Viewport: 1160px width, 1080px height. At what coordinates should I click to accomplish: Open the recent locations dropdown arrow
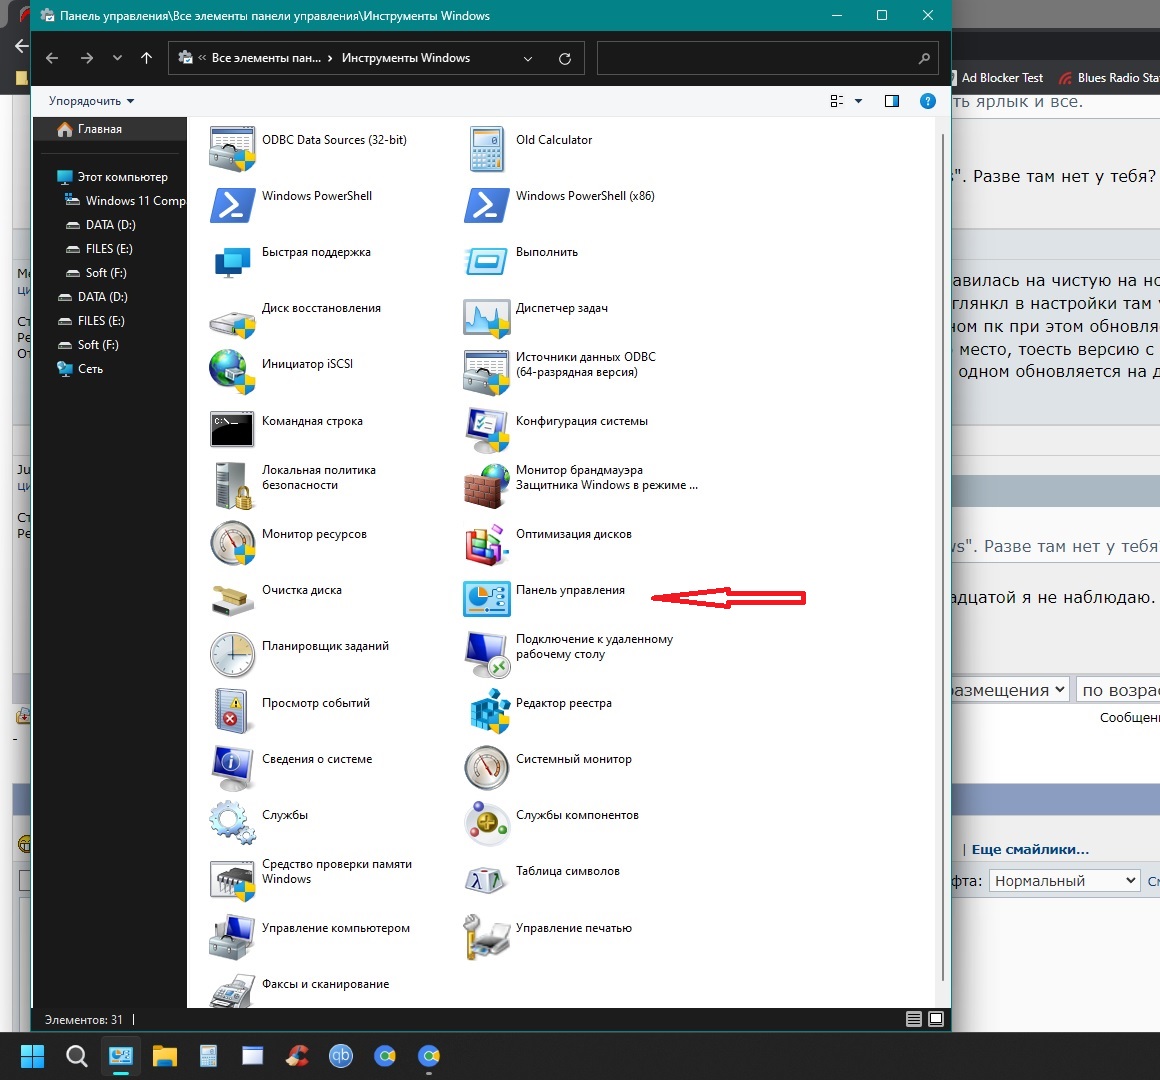tap(117, 58)
